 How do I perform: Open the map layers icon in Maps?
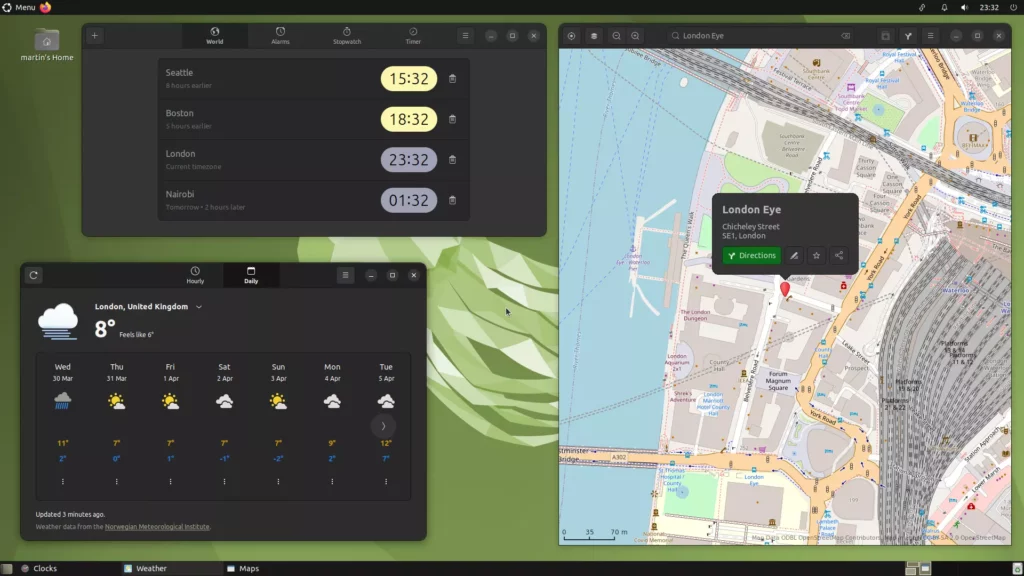coord(594,35)
